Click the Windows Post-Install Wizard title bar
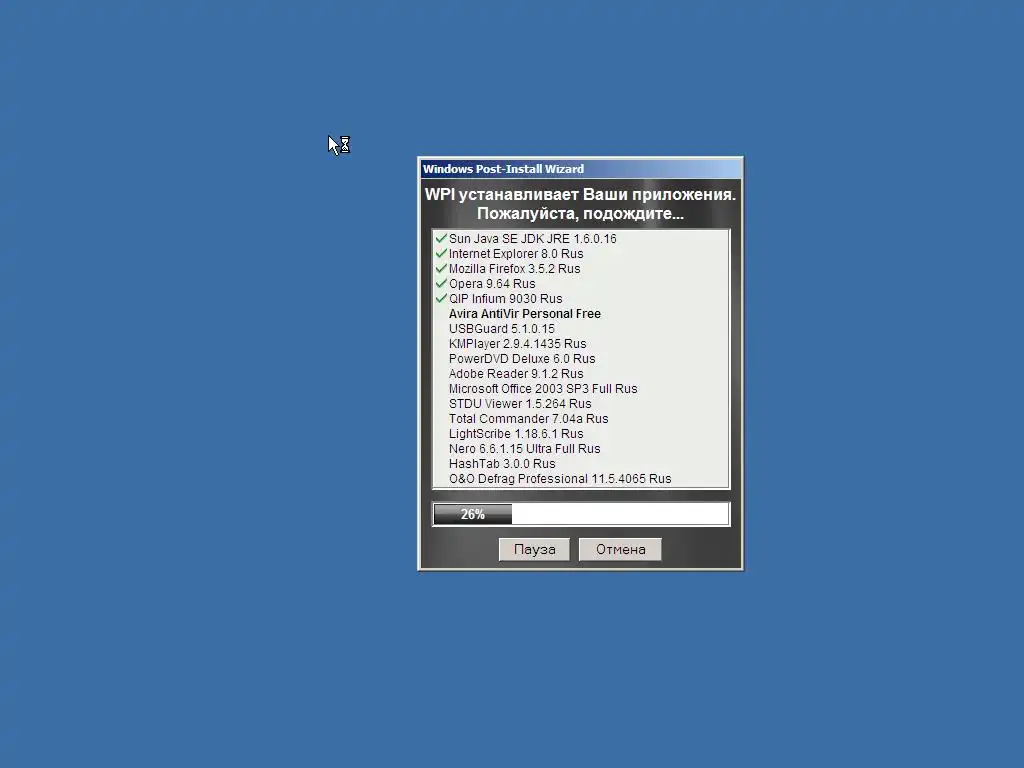Image resolution: width=1024 pixels, height=768 pixels. (581, 169)
